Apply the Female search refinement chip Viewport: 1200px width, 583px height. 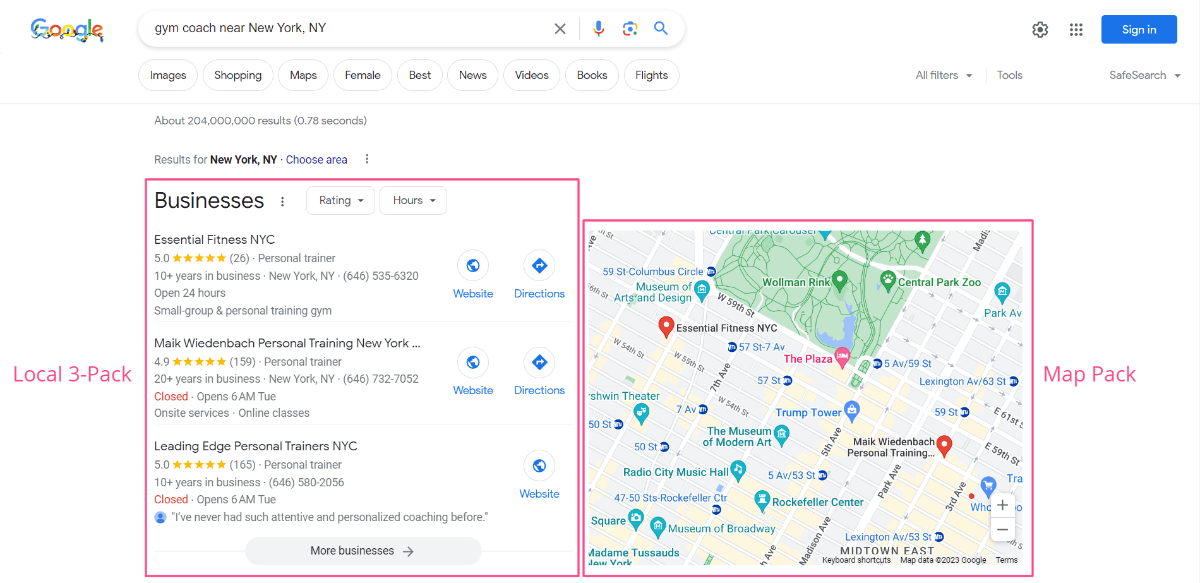click(x=363, y=75)
